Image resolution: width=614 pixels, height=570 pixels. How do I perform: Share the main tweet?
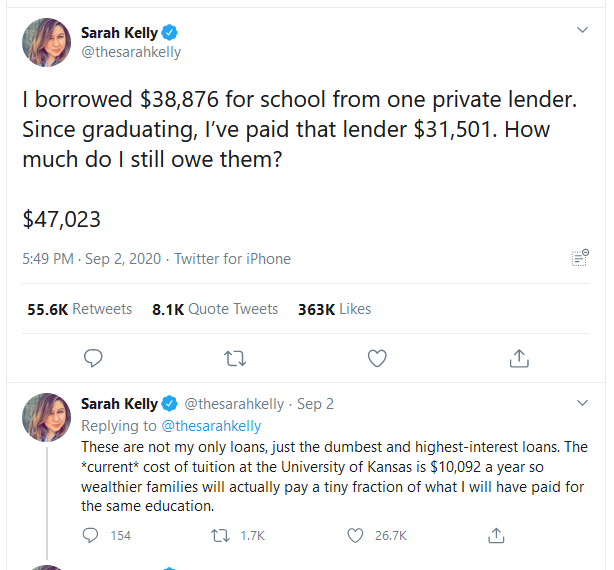point(519,358)
